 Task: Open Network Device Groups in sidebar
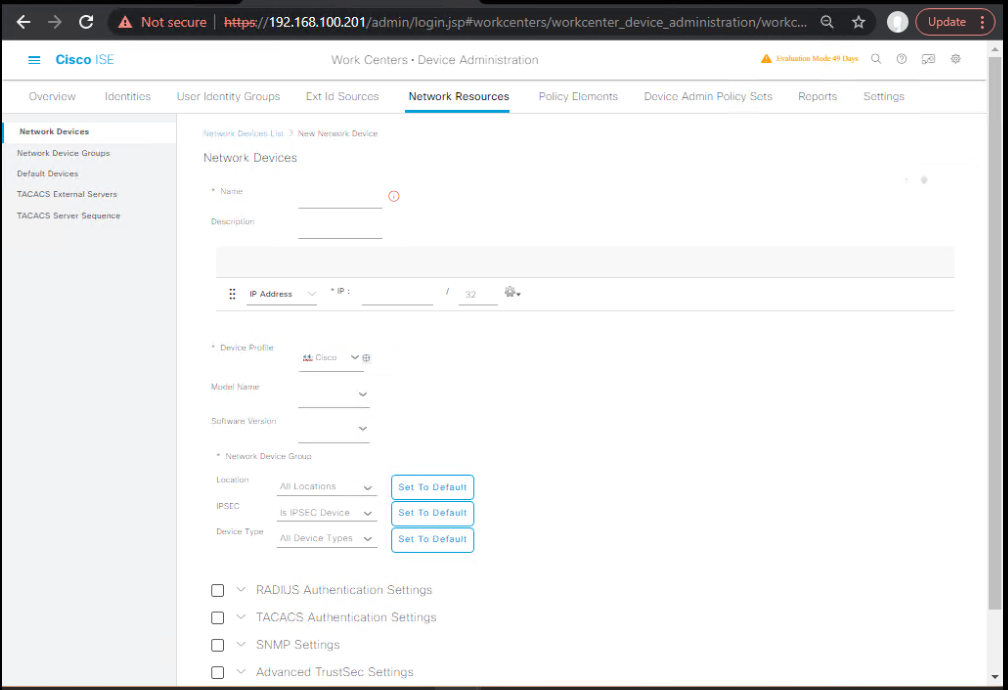(63, 153)
